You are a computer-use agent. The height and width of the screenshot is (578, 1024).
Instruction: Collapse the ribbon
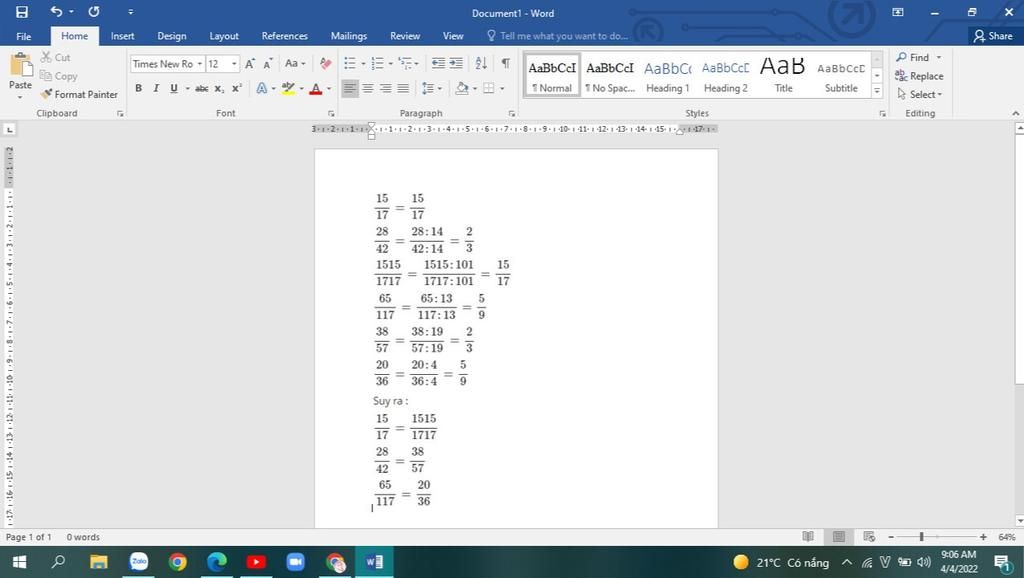tap(1016, 114)
